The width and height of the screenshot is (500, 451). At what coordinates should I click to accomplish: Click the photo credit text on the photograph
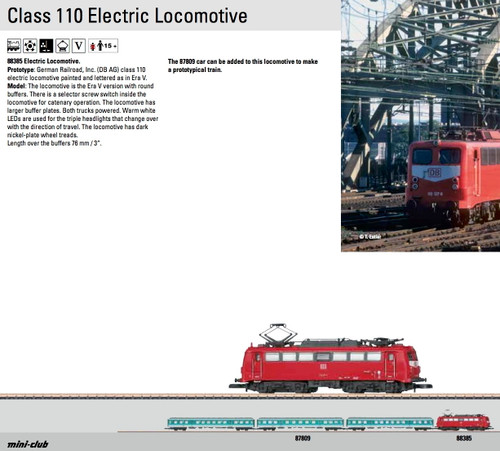point(370,237)
